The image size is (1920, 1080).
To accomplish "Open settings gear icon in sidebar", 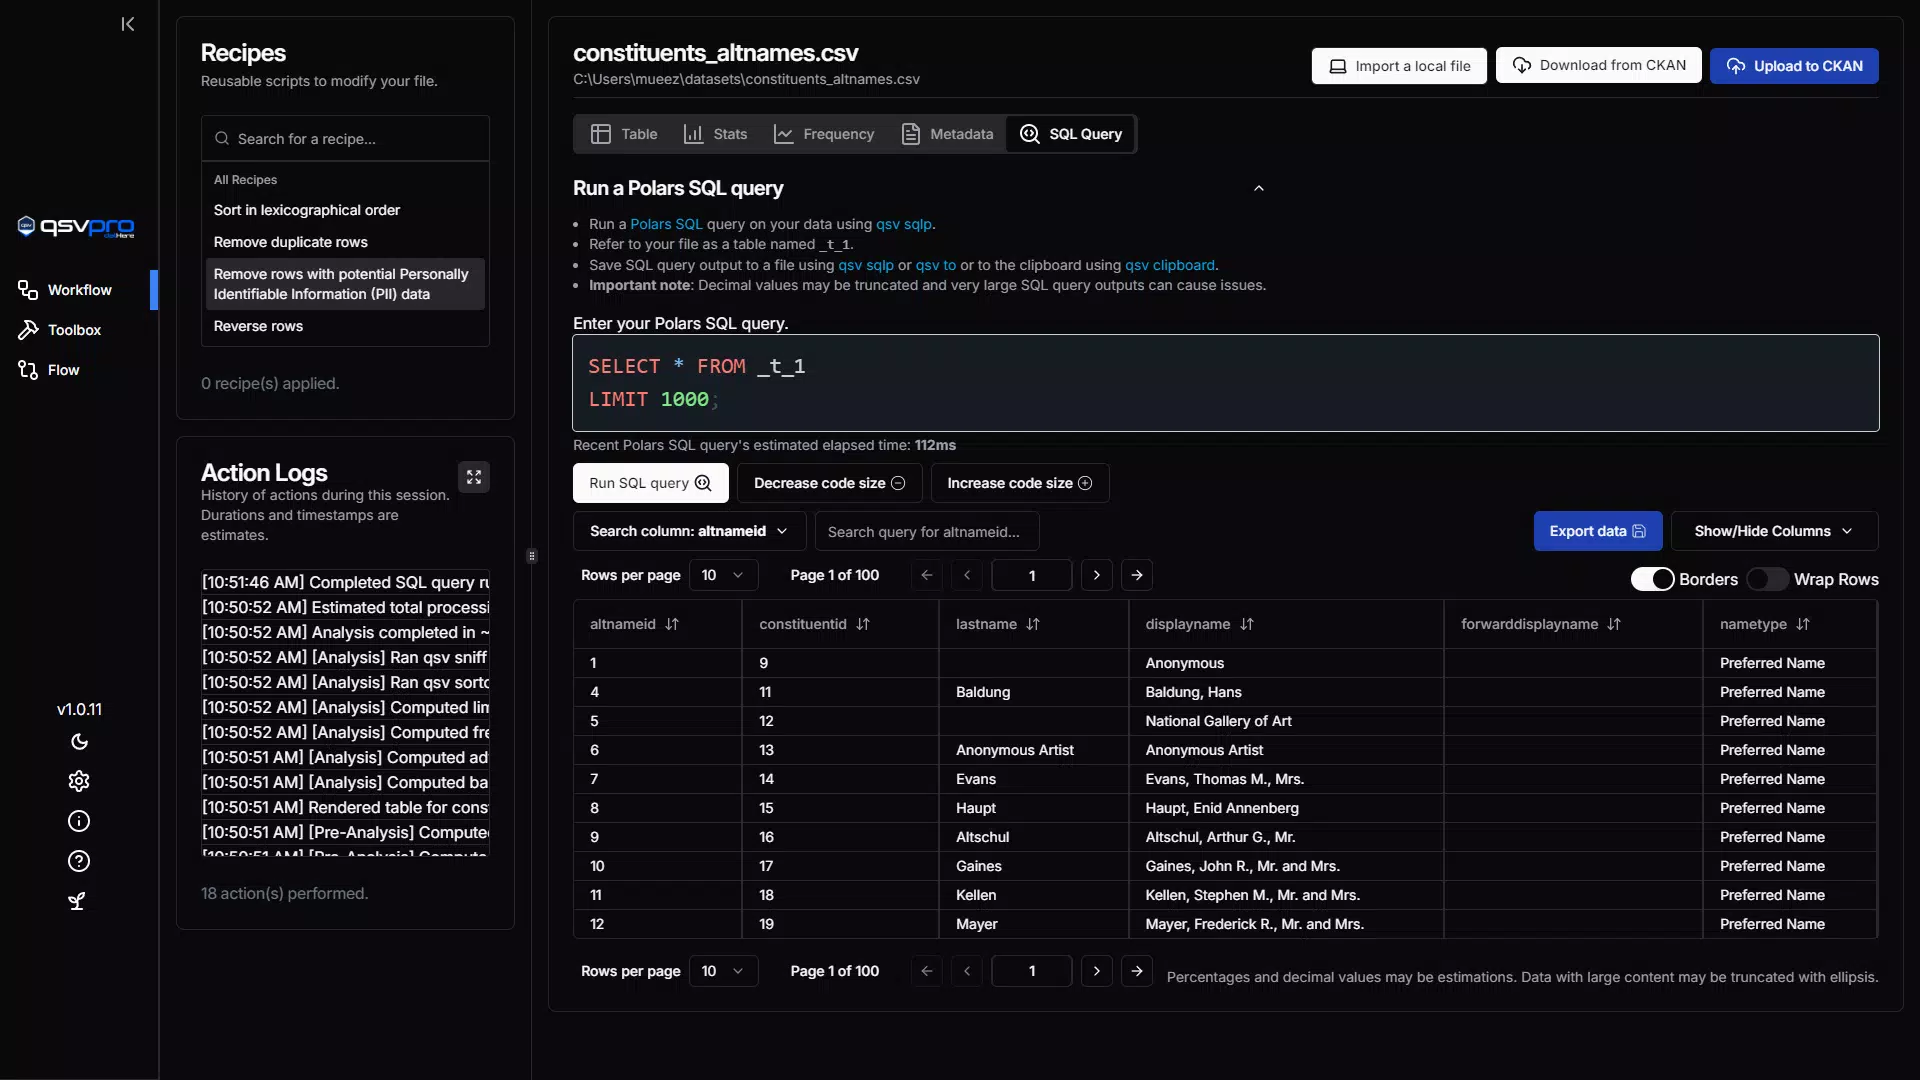I will (79, 781).
